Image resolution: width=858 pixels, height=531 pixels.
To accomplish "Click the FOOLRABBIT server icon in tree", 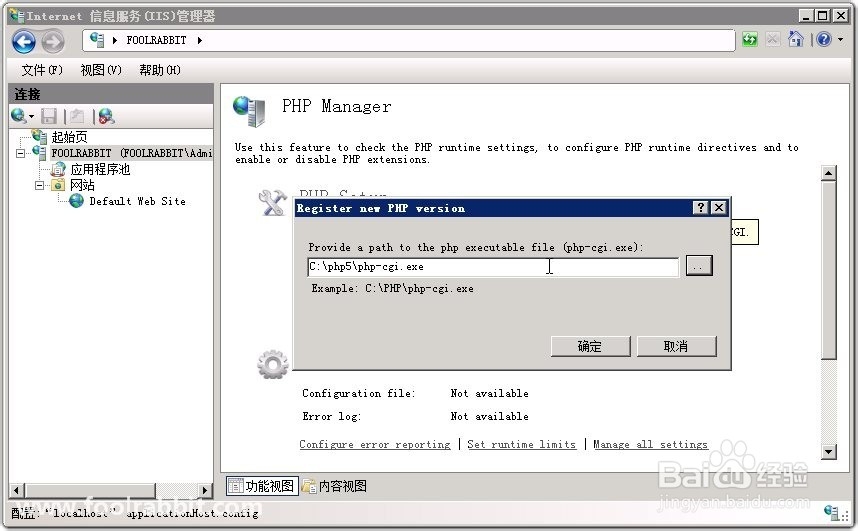I will click(x=39, y=152).
